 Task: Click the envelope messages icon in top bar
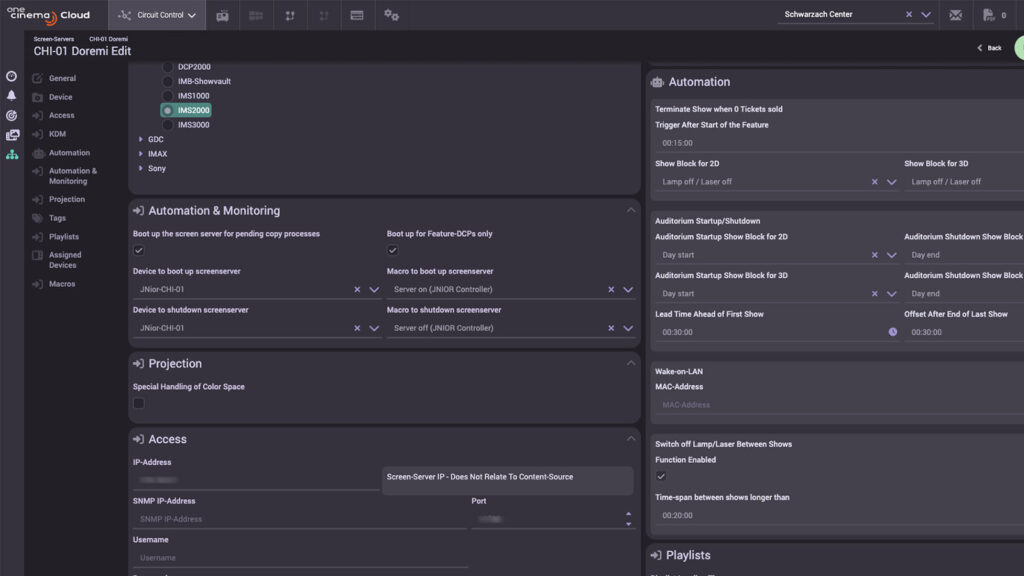click(x=956, y=15)
